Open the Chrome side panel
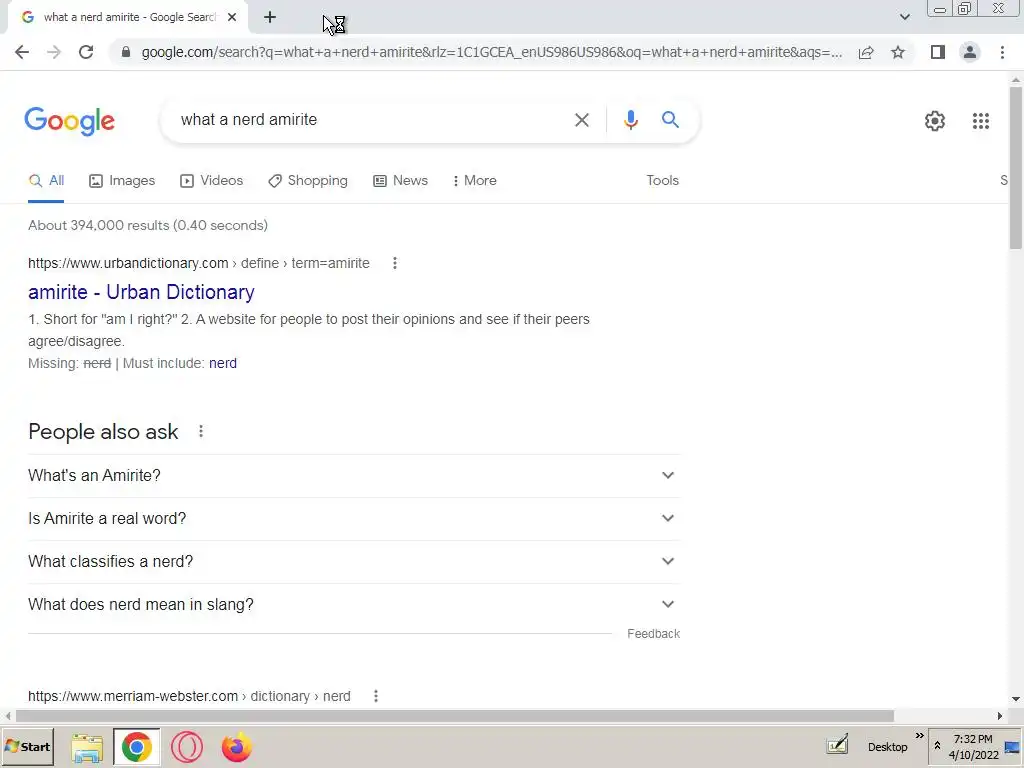This screenshot has width=1024, height=768. 938,52
